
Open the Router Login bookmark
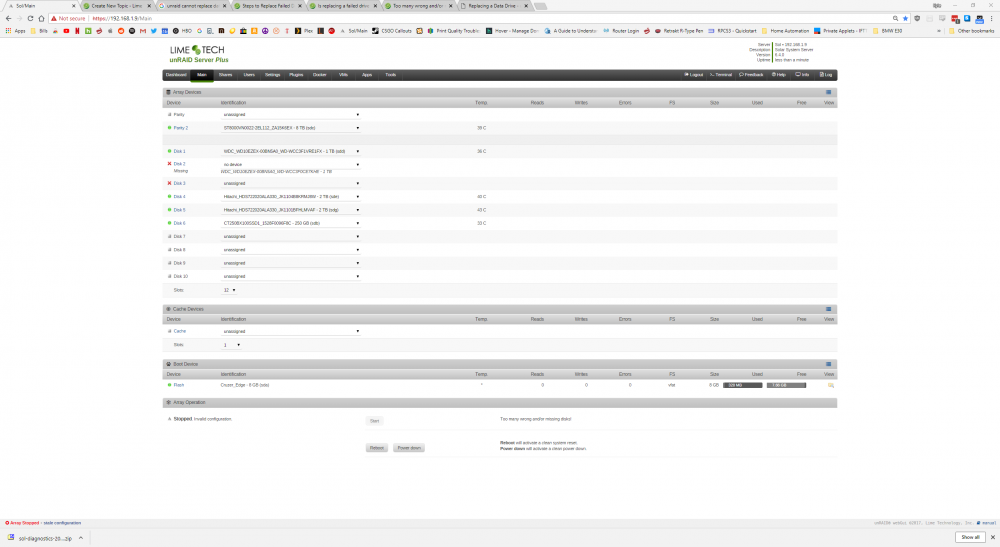click(621, 31)
